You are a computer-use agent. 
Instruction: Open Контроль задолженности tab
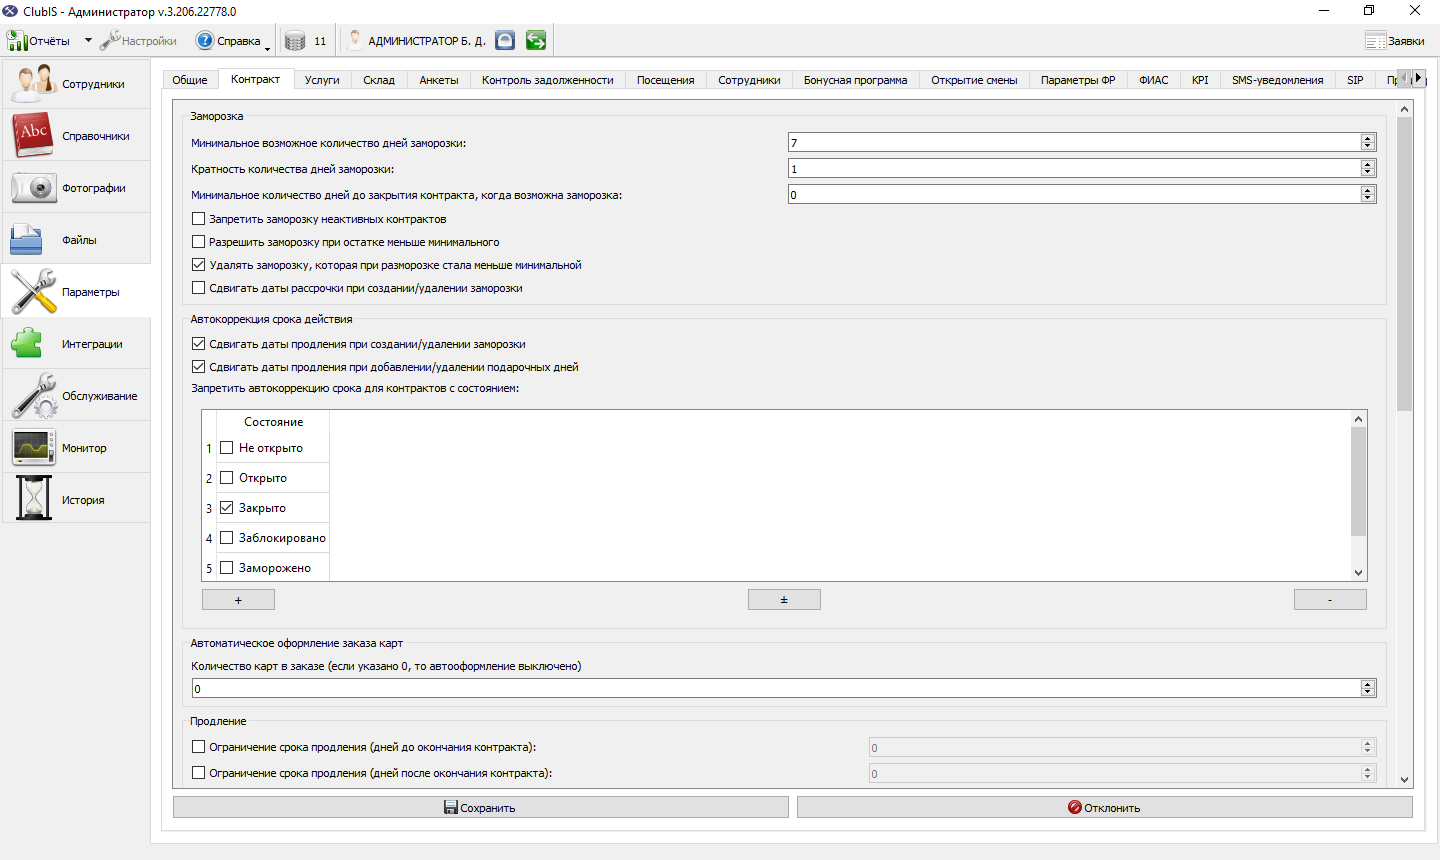pyautogui.click(x=547, y=80)
